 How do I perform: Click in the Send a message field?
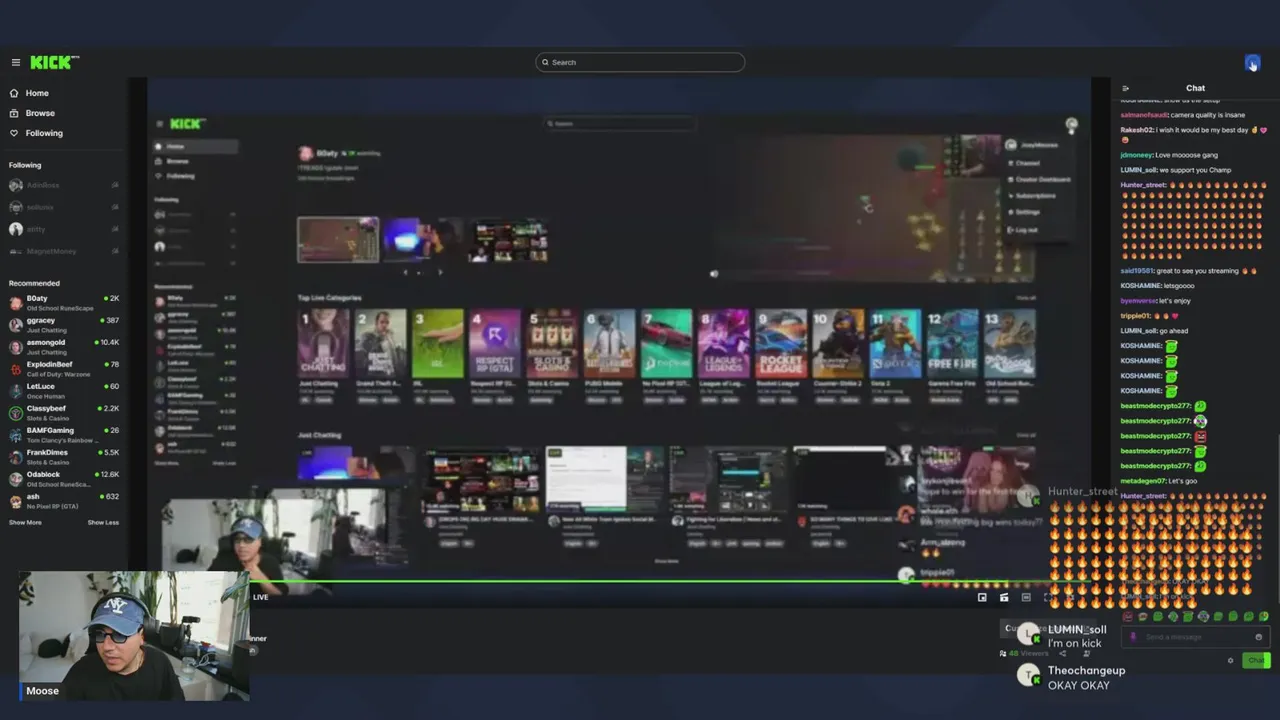1196,637
